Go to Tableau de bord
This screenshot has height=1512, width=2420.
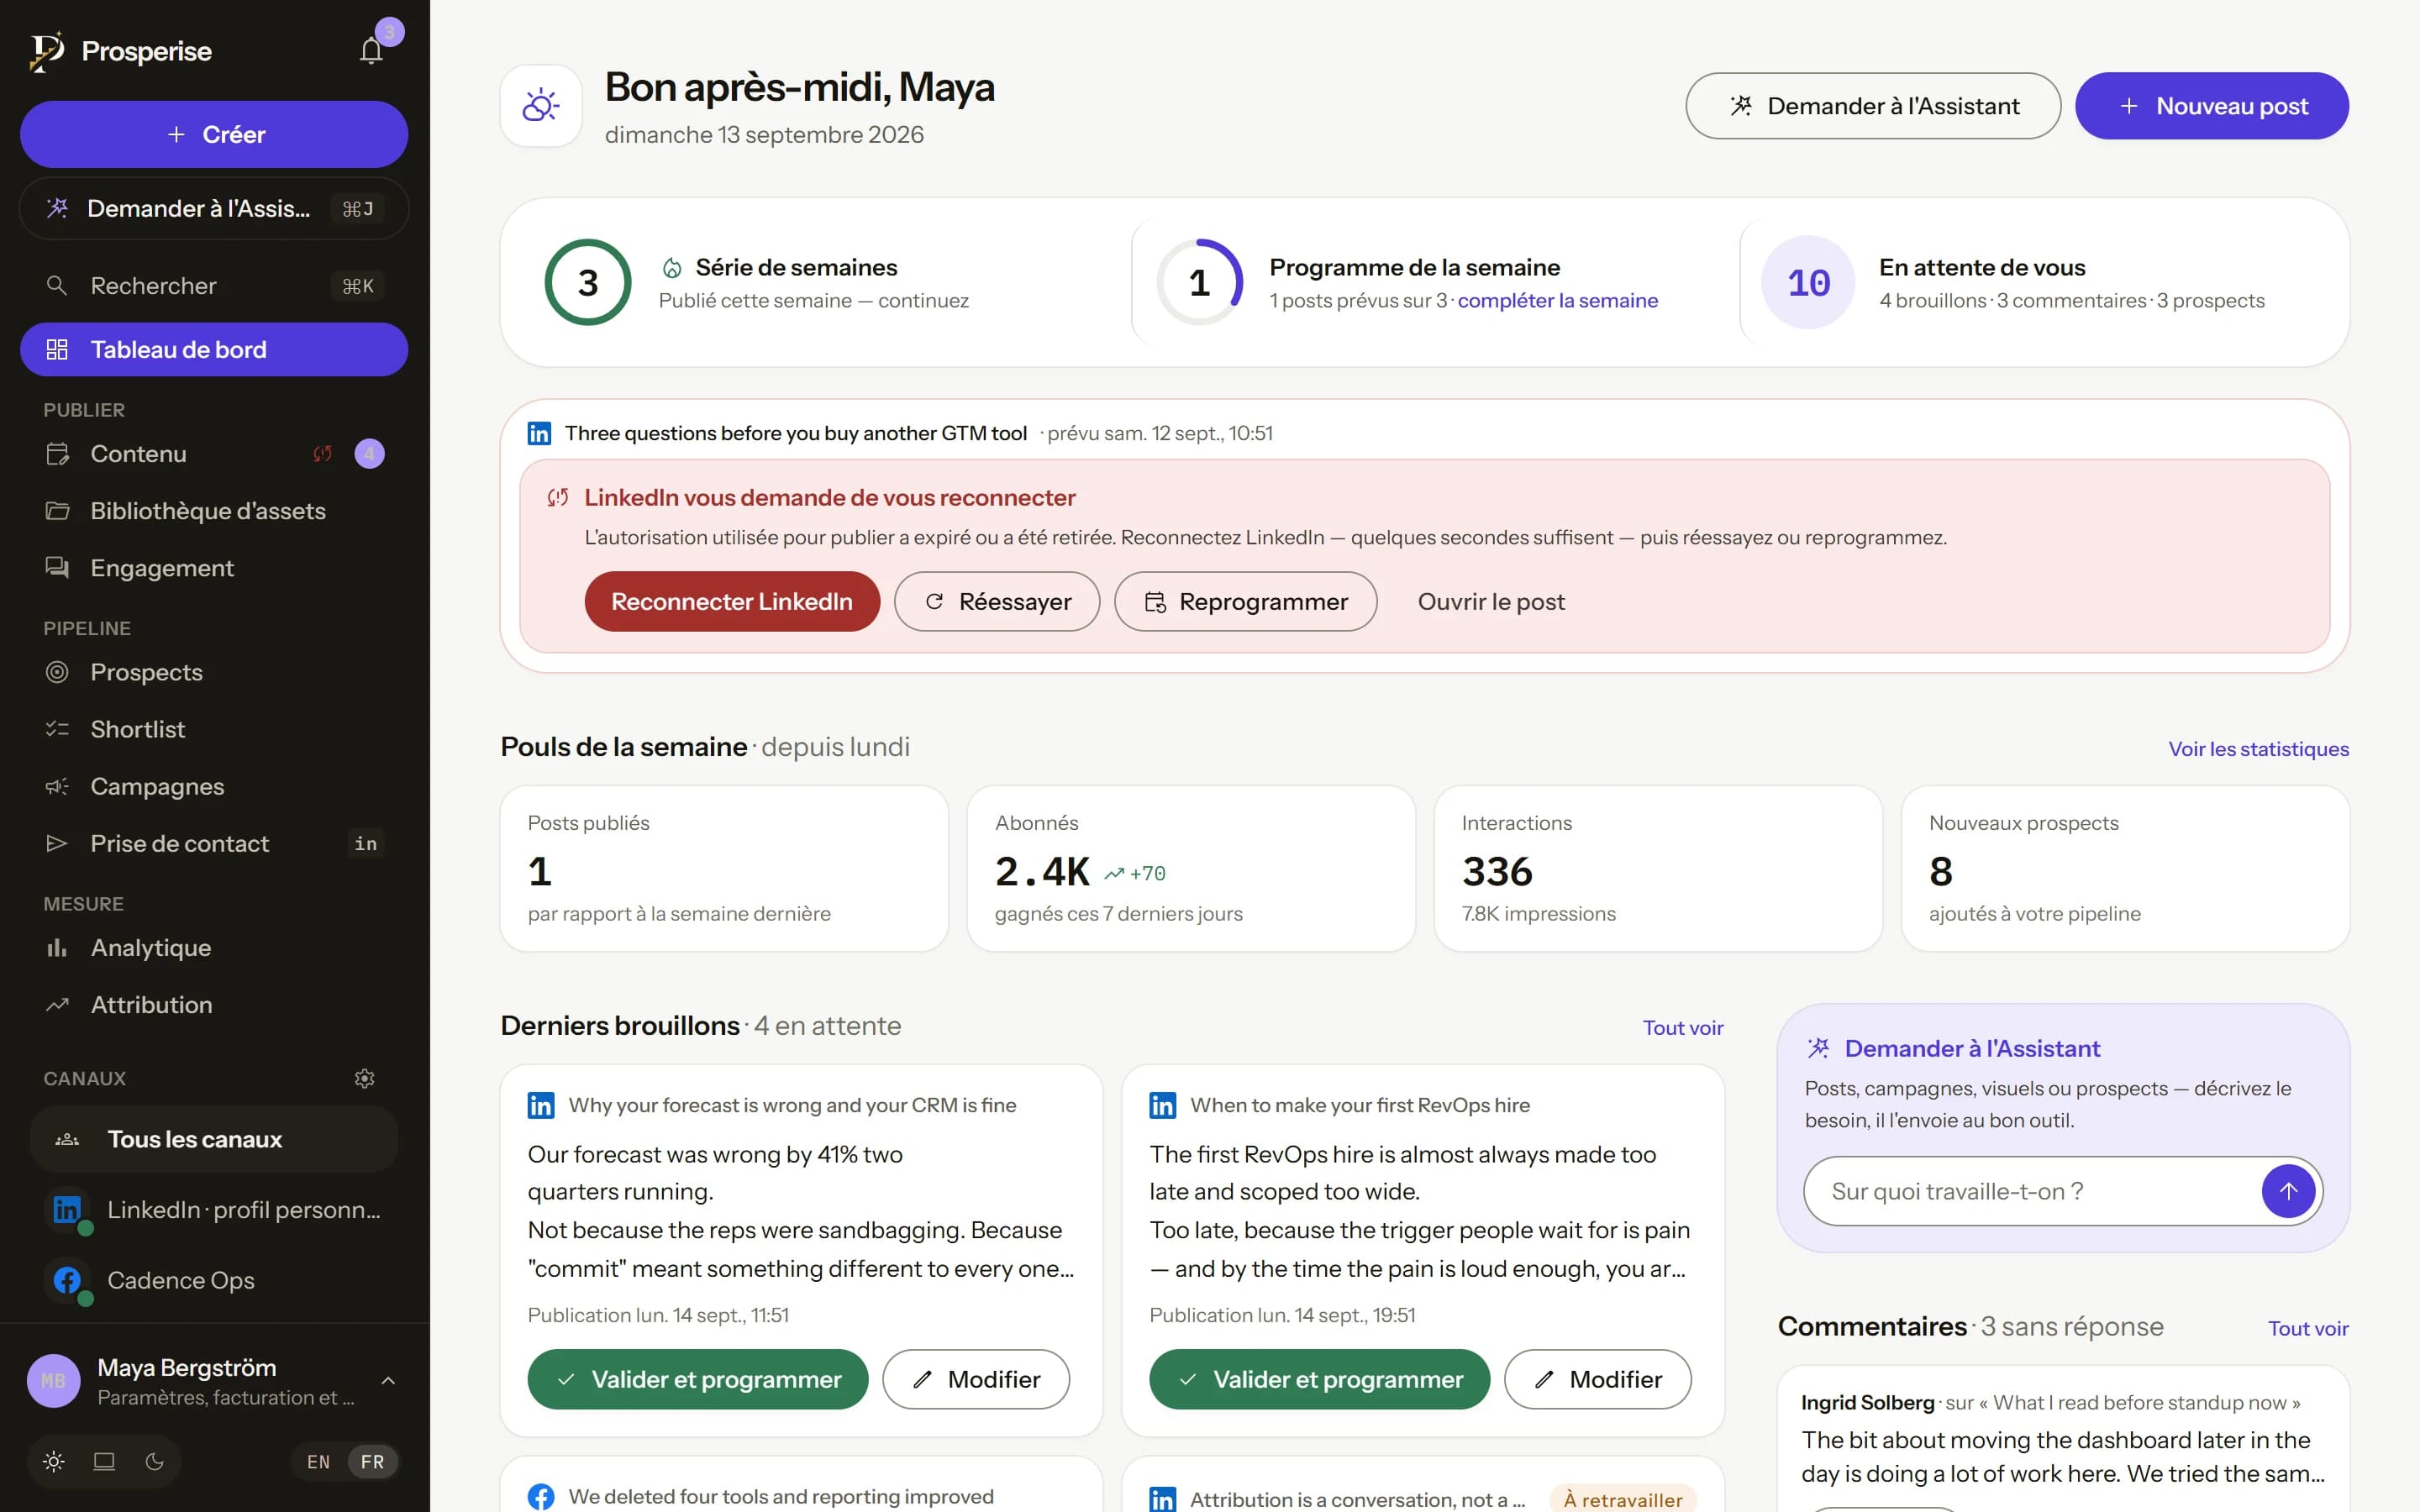(214, 349)
